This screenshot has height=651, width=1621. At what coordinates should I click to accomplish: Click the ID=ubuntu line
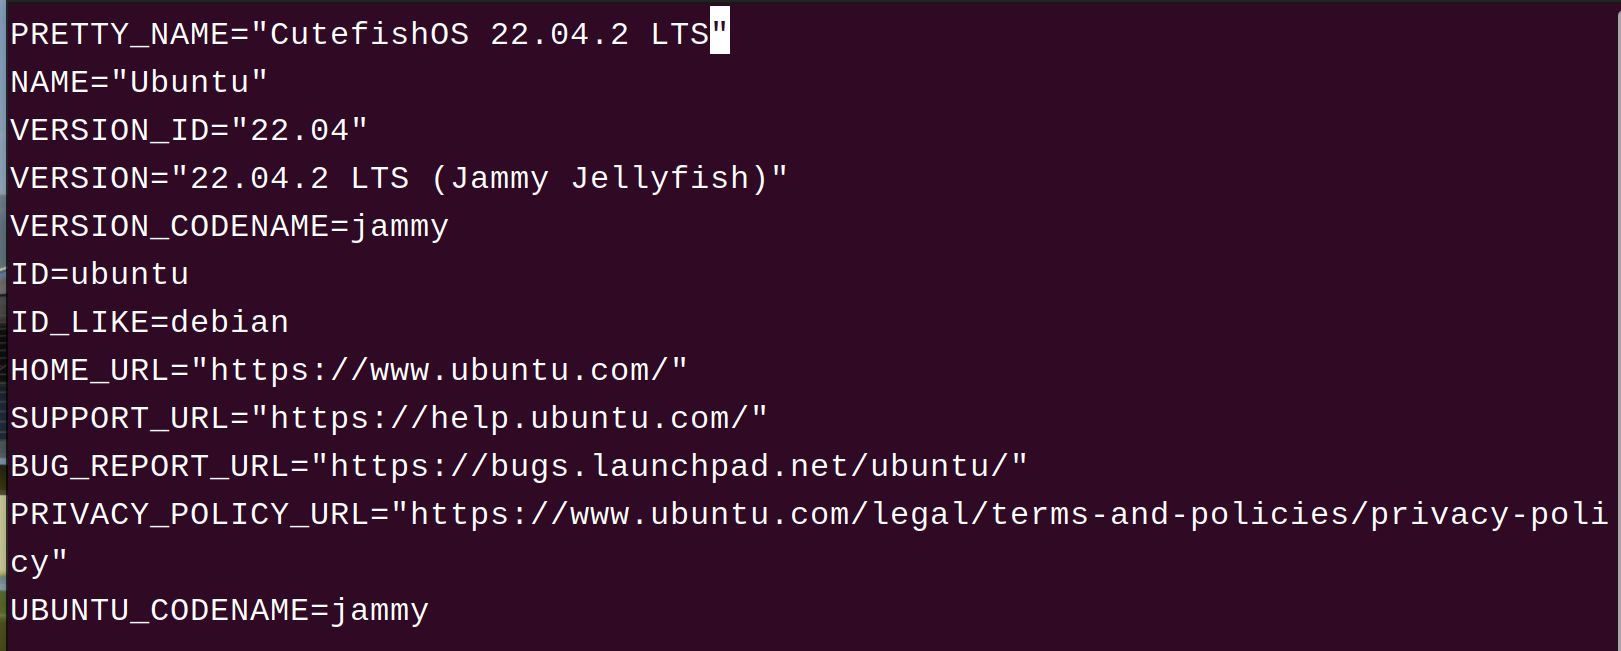coord(100,274)
